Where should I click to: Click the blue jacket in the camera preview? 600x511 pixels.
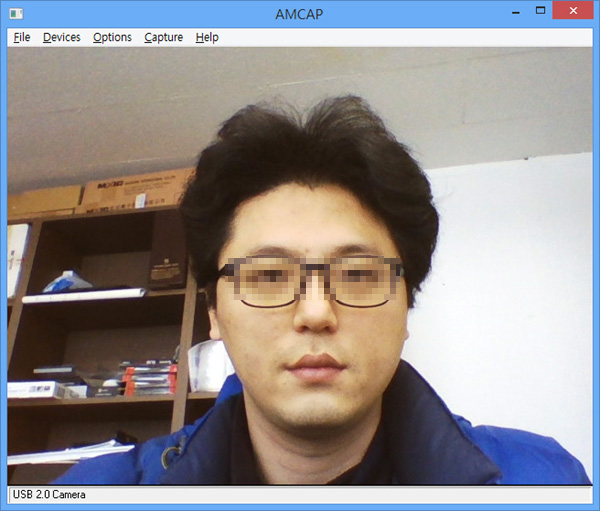coord(500,440)
